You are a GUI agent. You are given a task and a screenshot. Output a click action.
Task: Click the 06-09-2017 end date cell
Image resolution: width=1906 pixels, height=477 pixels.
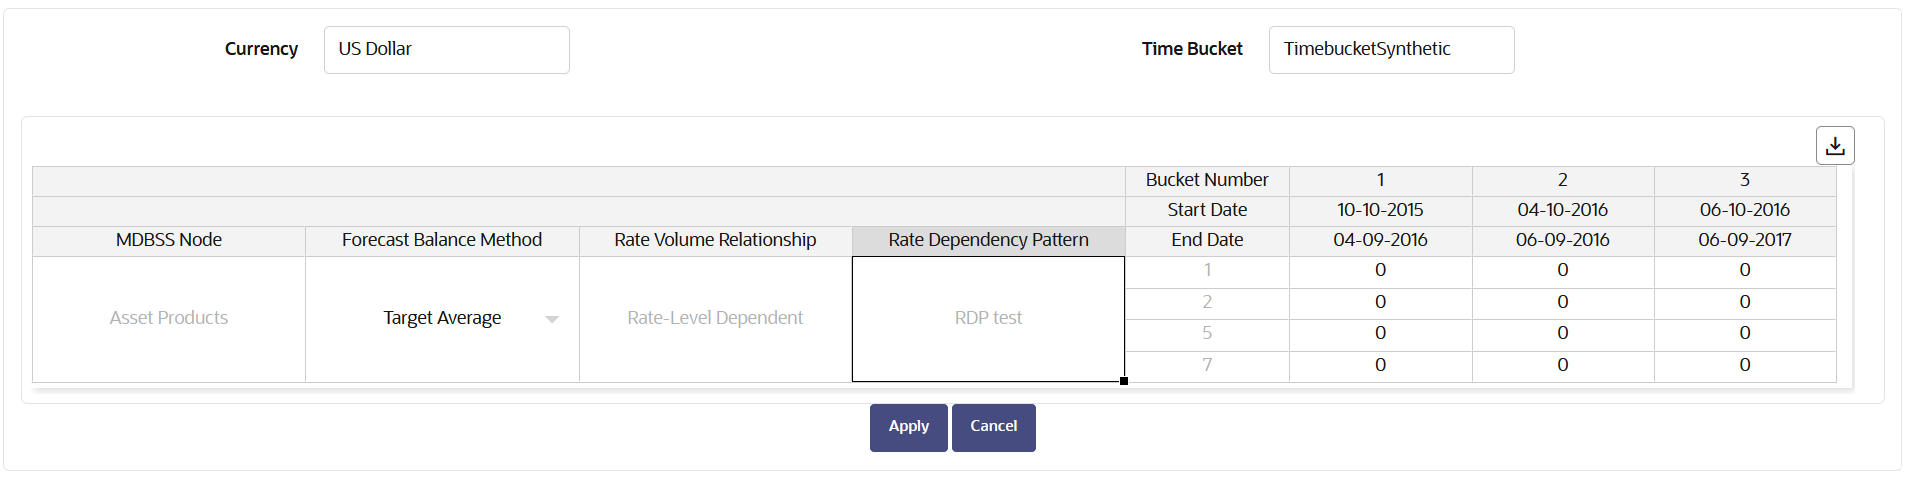tap(1744, 240)
